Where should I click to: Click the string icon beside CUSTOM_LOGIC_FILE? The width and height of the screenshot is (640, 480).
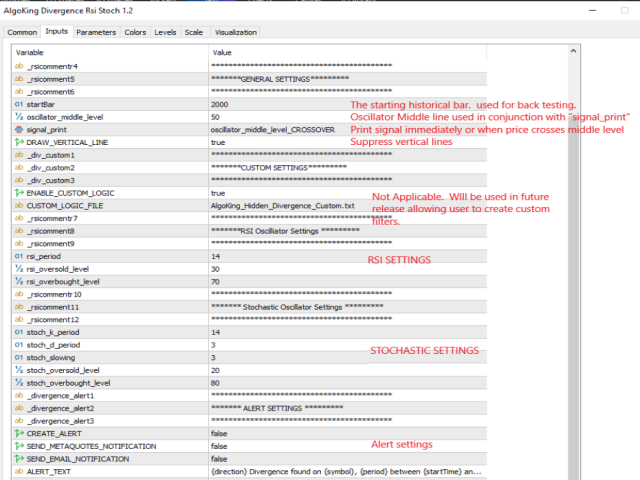19,205
